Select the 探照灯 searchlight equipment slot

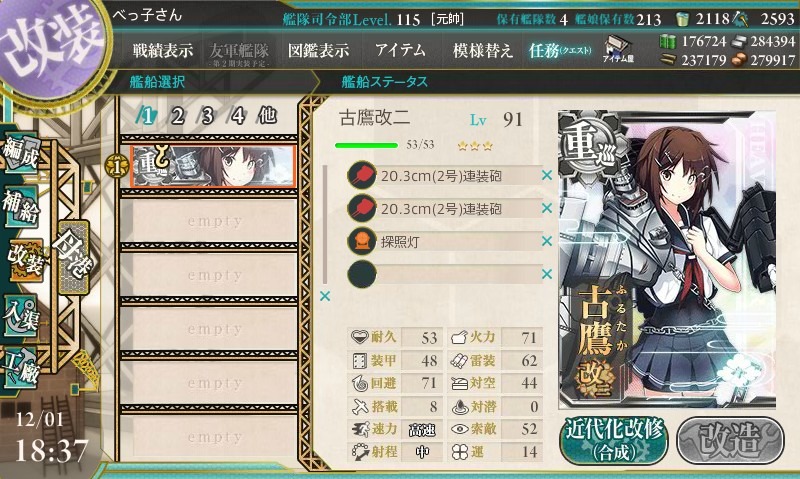pyautogui.click(x=444, y=241)
